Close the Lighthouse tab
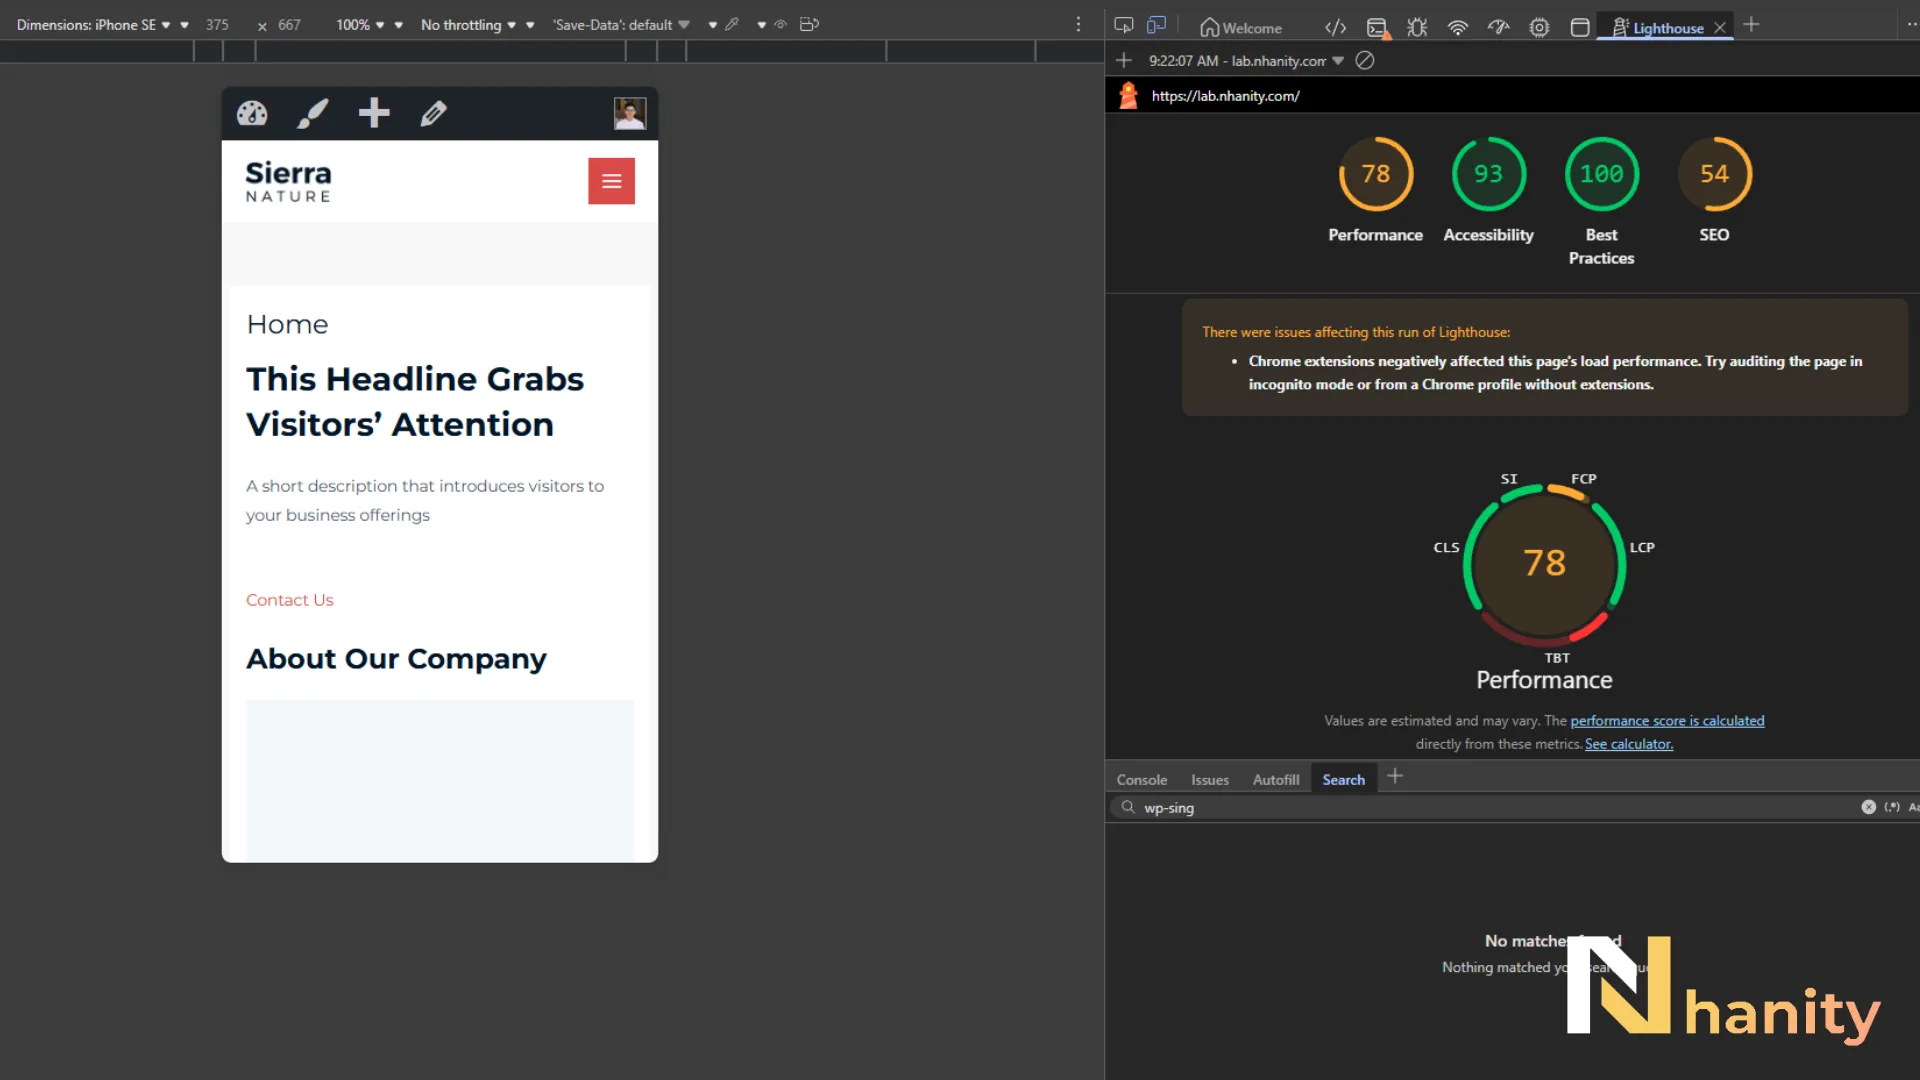Screen dimensions: 1920x1080 point(1720,28)
